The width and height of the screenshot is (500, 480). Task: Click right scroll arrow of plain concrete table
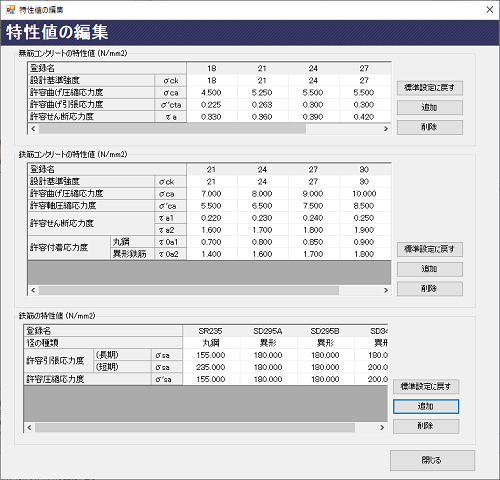[386, 129]
